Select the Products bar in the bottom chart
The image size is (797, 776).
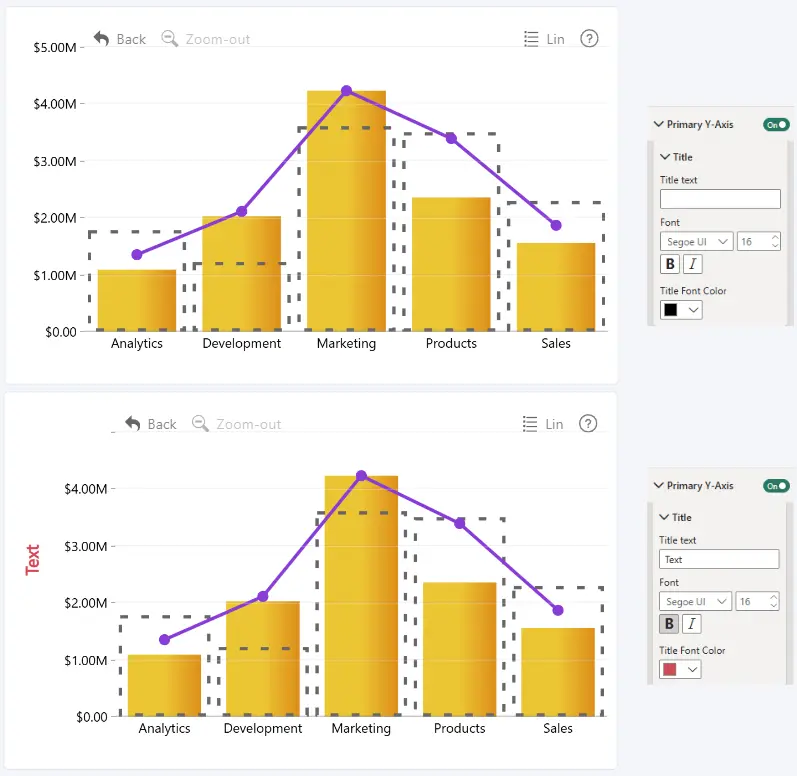click(x=459, y=649)
